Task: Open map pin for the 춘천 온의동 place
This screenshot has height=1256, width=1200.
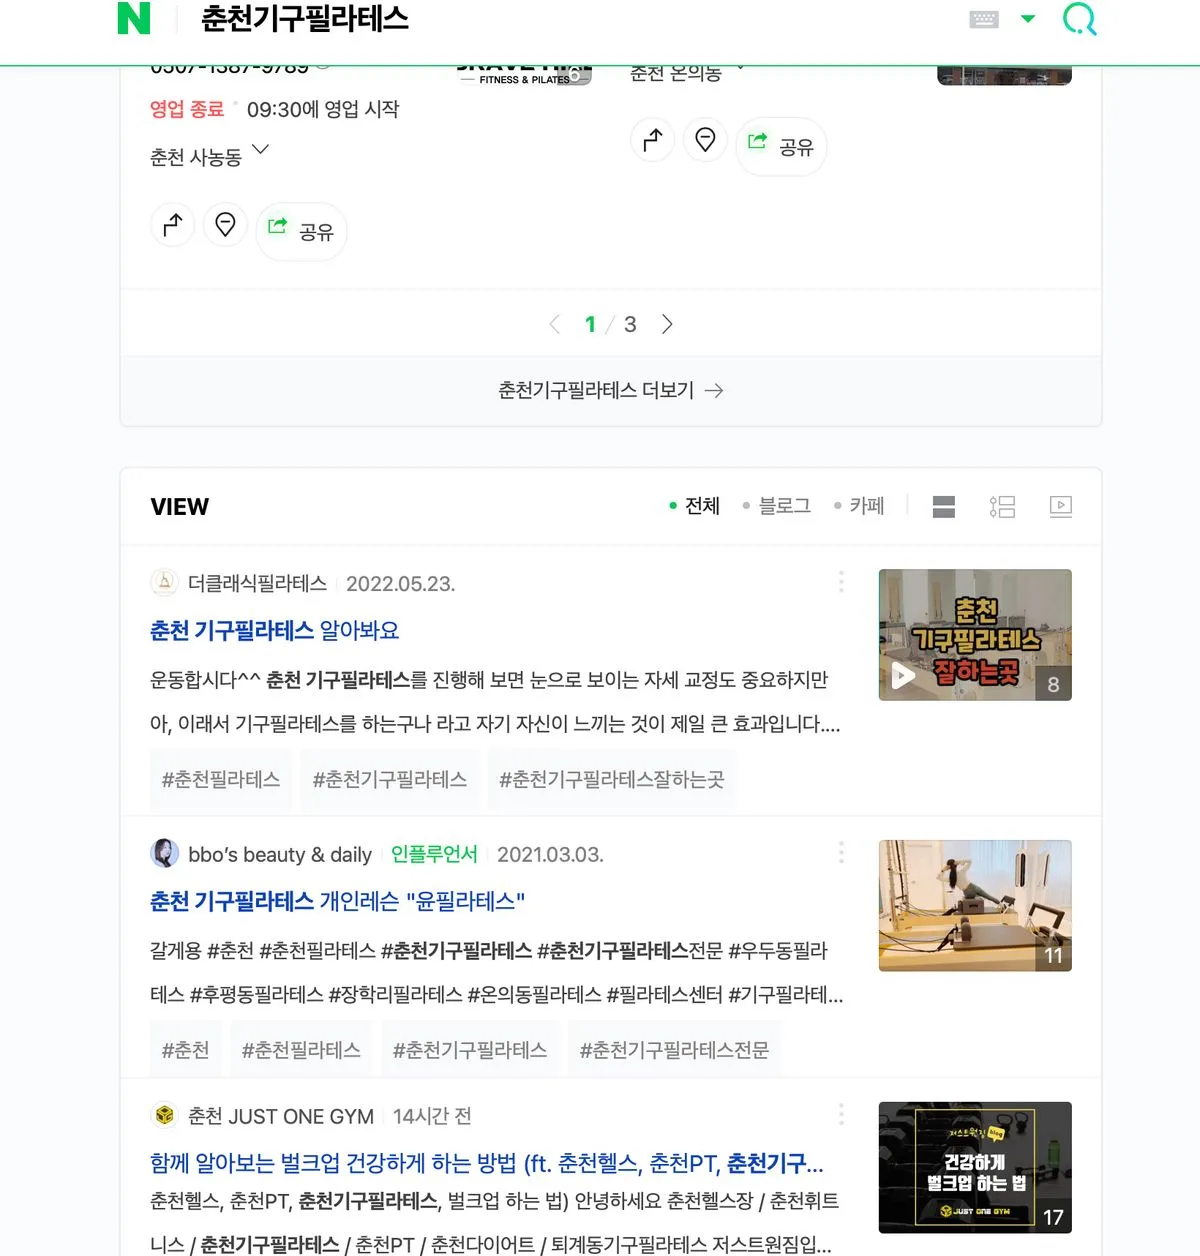Action: pos(705,140)
